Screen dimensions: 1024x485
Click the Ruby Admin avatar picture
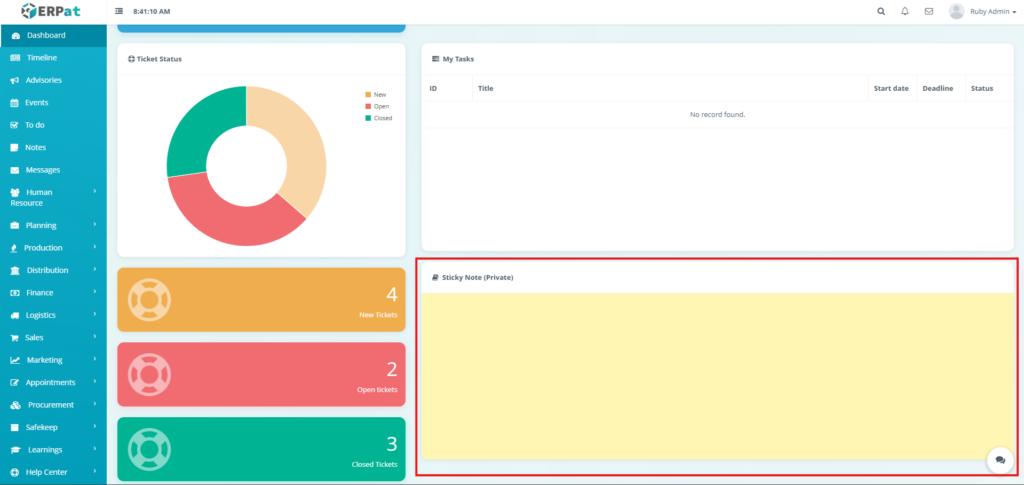coord(956,11)
